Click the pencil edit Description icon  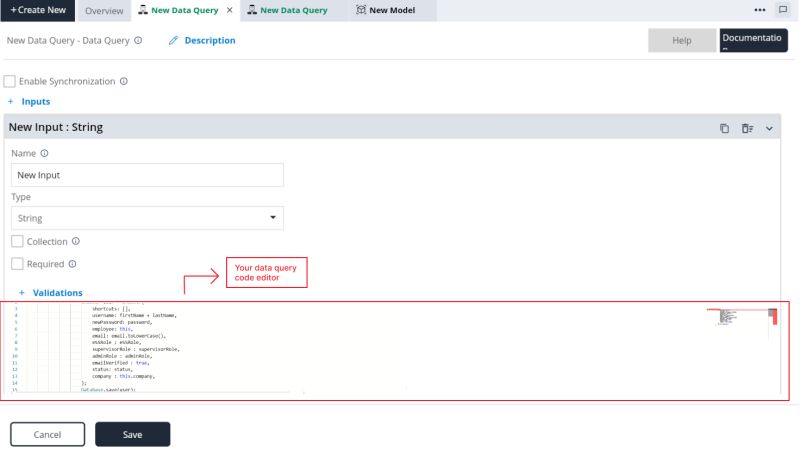click(x=173, y=40)
